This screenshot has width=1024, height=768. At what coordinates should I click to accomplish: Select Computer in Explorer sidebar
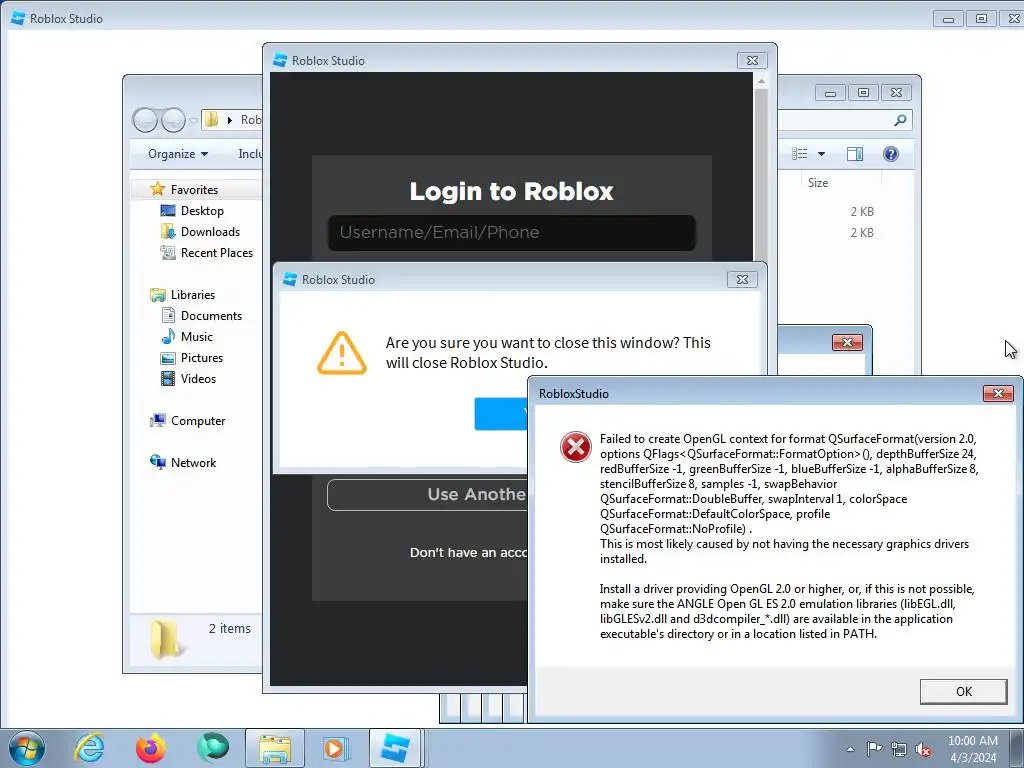pyautogui.click(x=198, y=421)
